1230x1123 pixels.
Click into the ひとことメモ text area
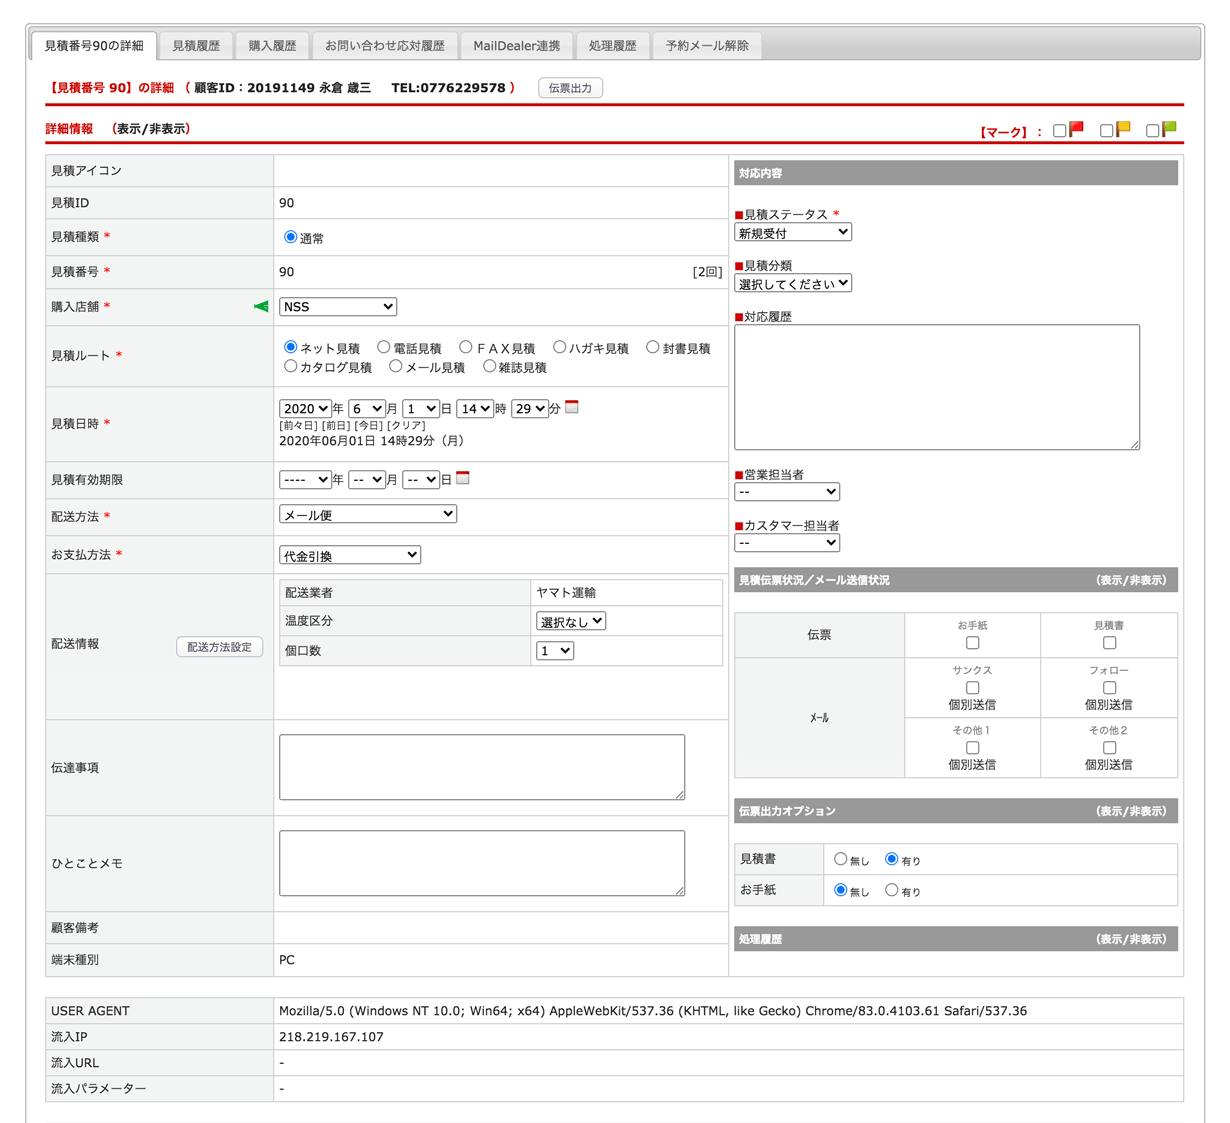coord(482,863)
